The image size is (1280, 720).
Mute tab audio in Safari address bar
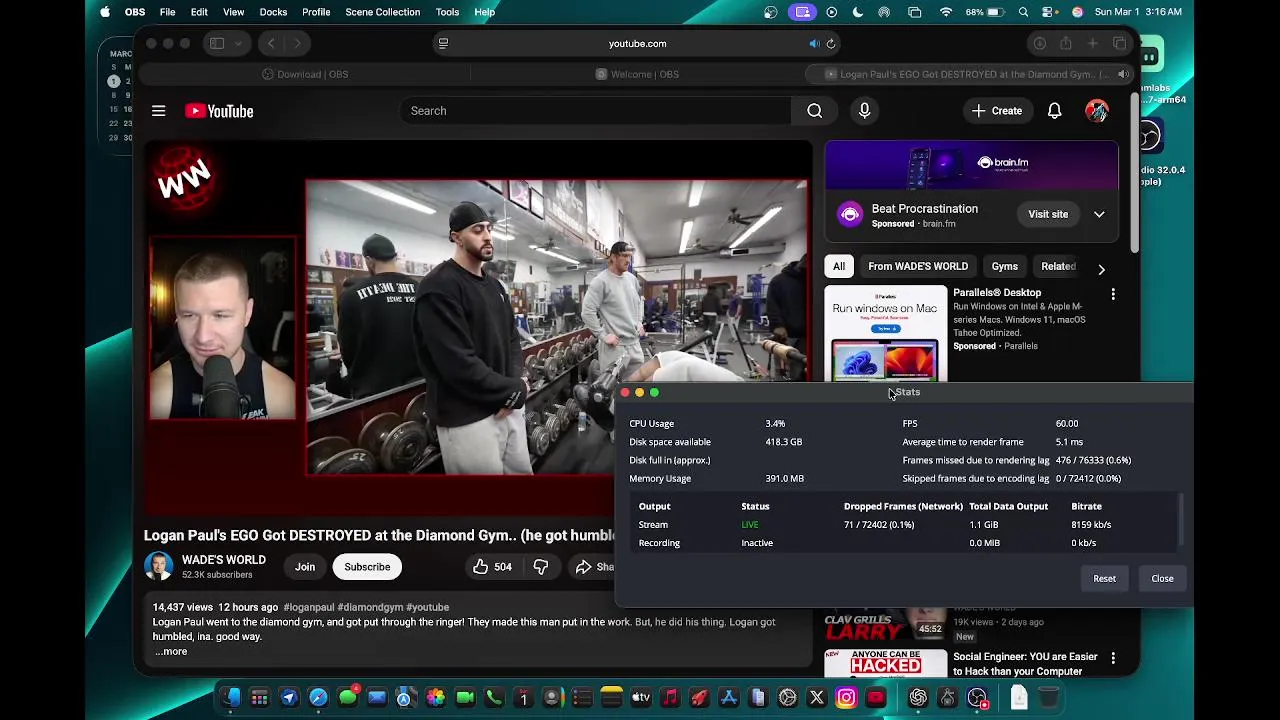click(x=814, y=44)
